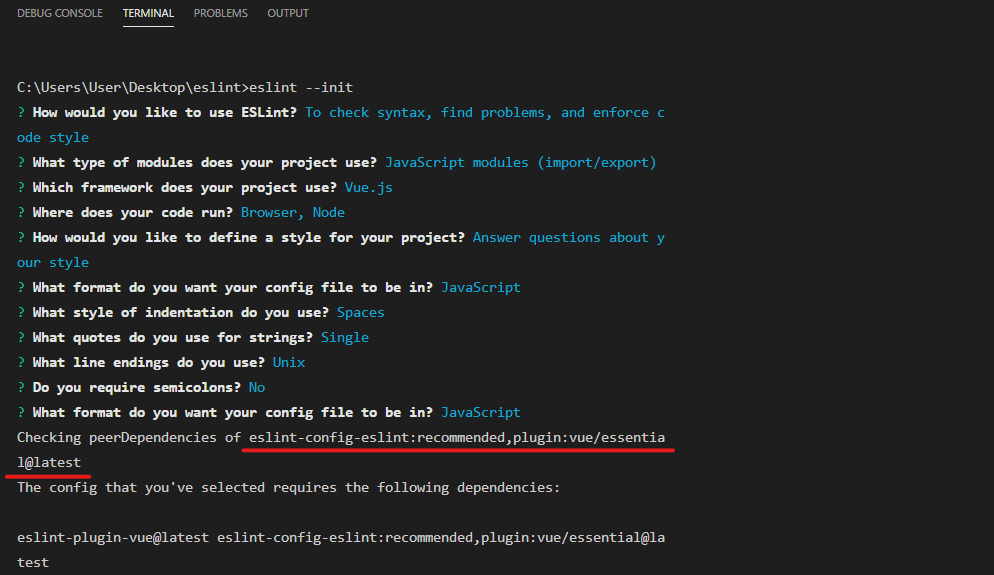This screenshot has width=994, height=575.
Task: Open the OUTPUT tab
Action: (288, 13)
